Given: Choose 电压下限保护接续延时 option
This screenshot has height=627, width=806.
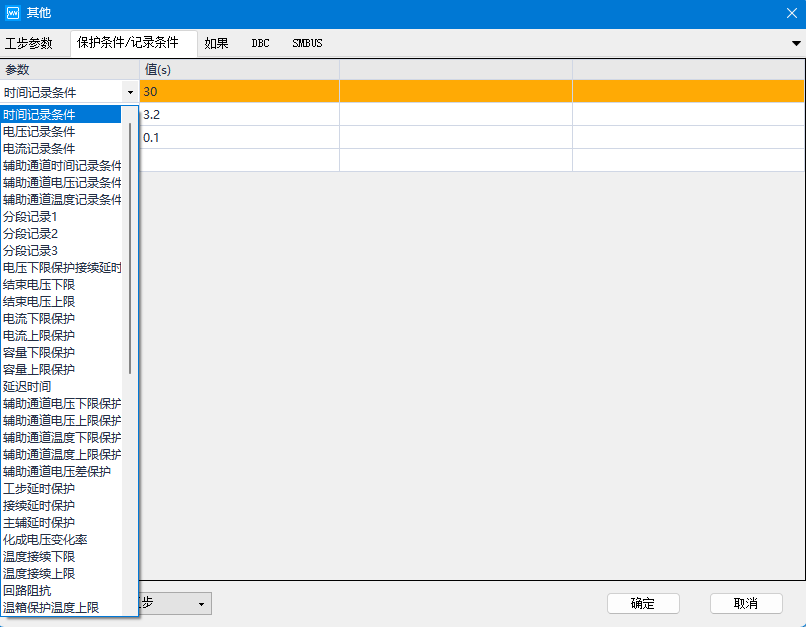Looking at the screenshot, I should (x=61, y=267).
